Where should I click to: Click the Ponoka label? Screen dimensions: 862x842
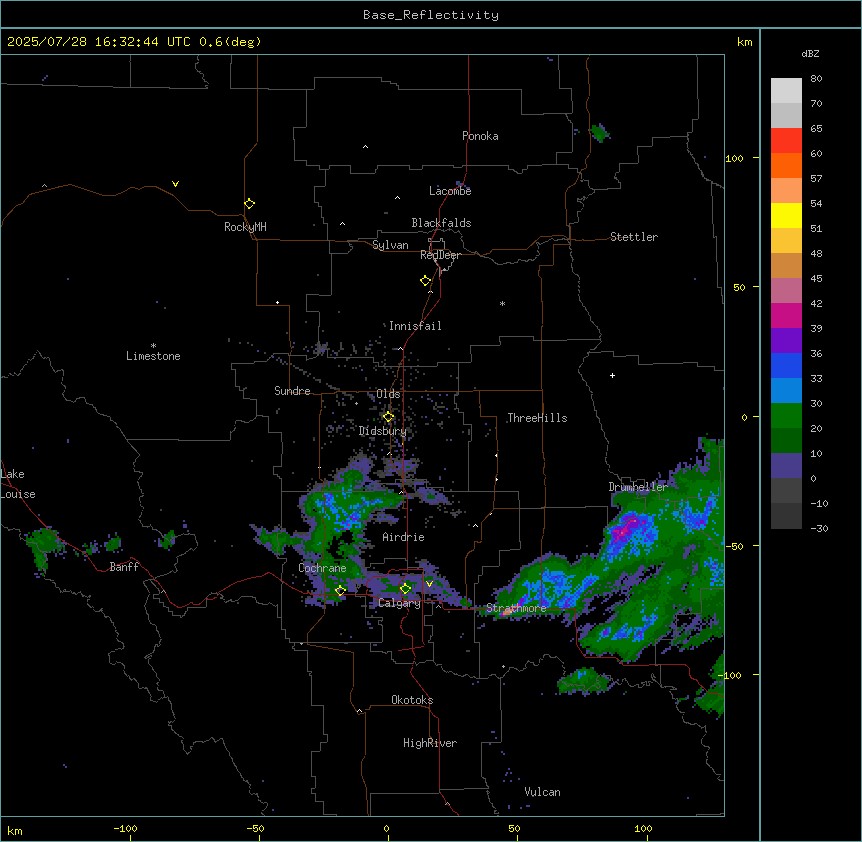click(x=480, y=136)
